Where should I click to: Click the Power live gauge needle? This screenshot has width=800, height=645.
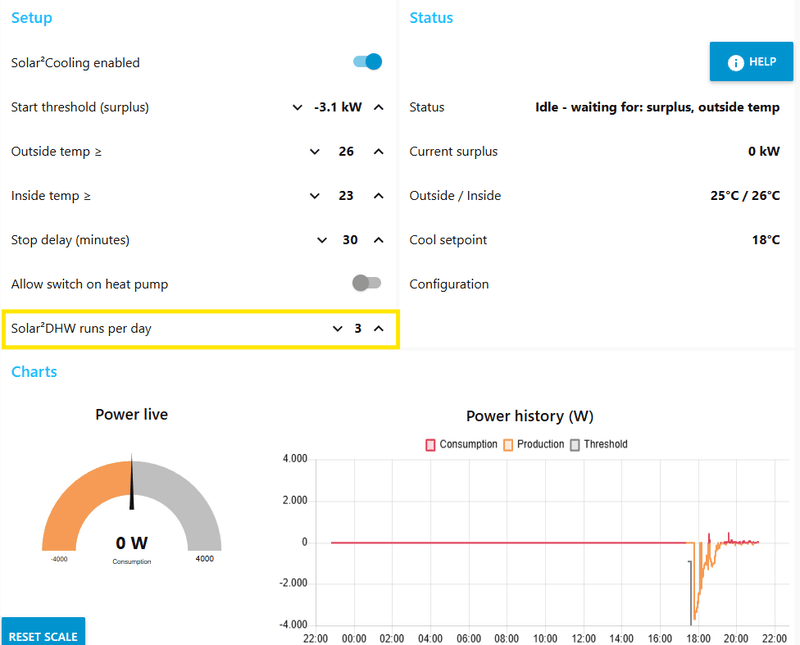point(132,482)
